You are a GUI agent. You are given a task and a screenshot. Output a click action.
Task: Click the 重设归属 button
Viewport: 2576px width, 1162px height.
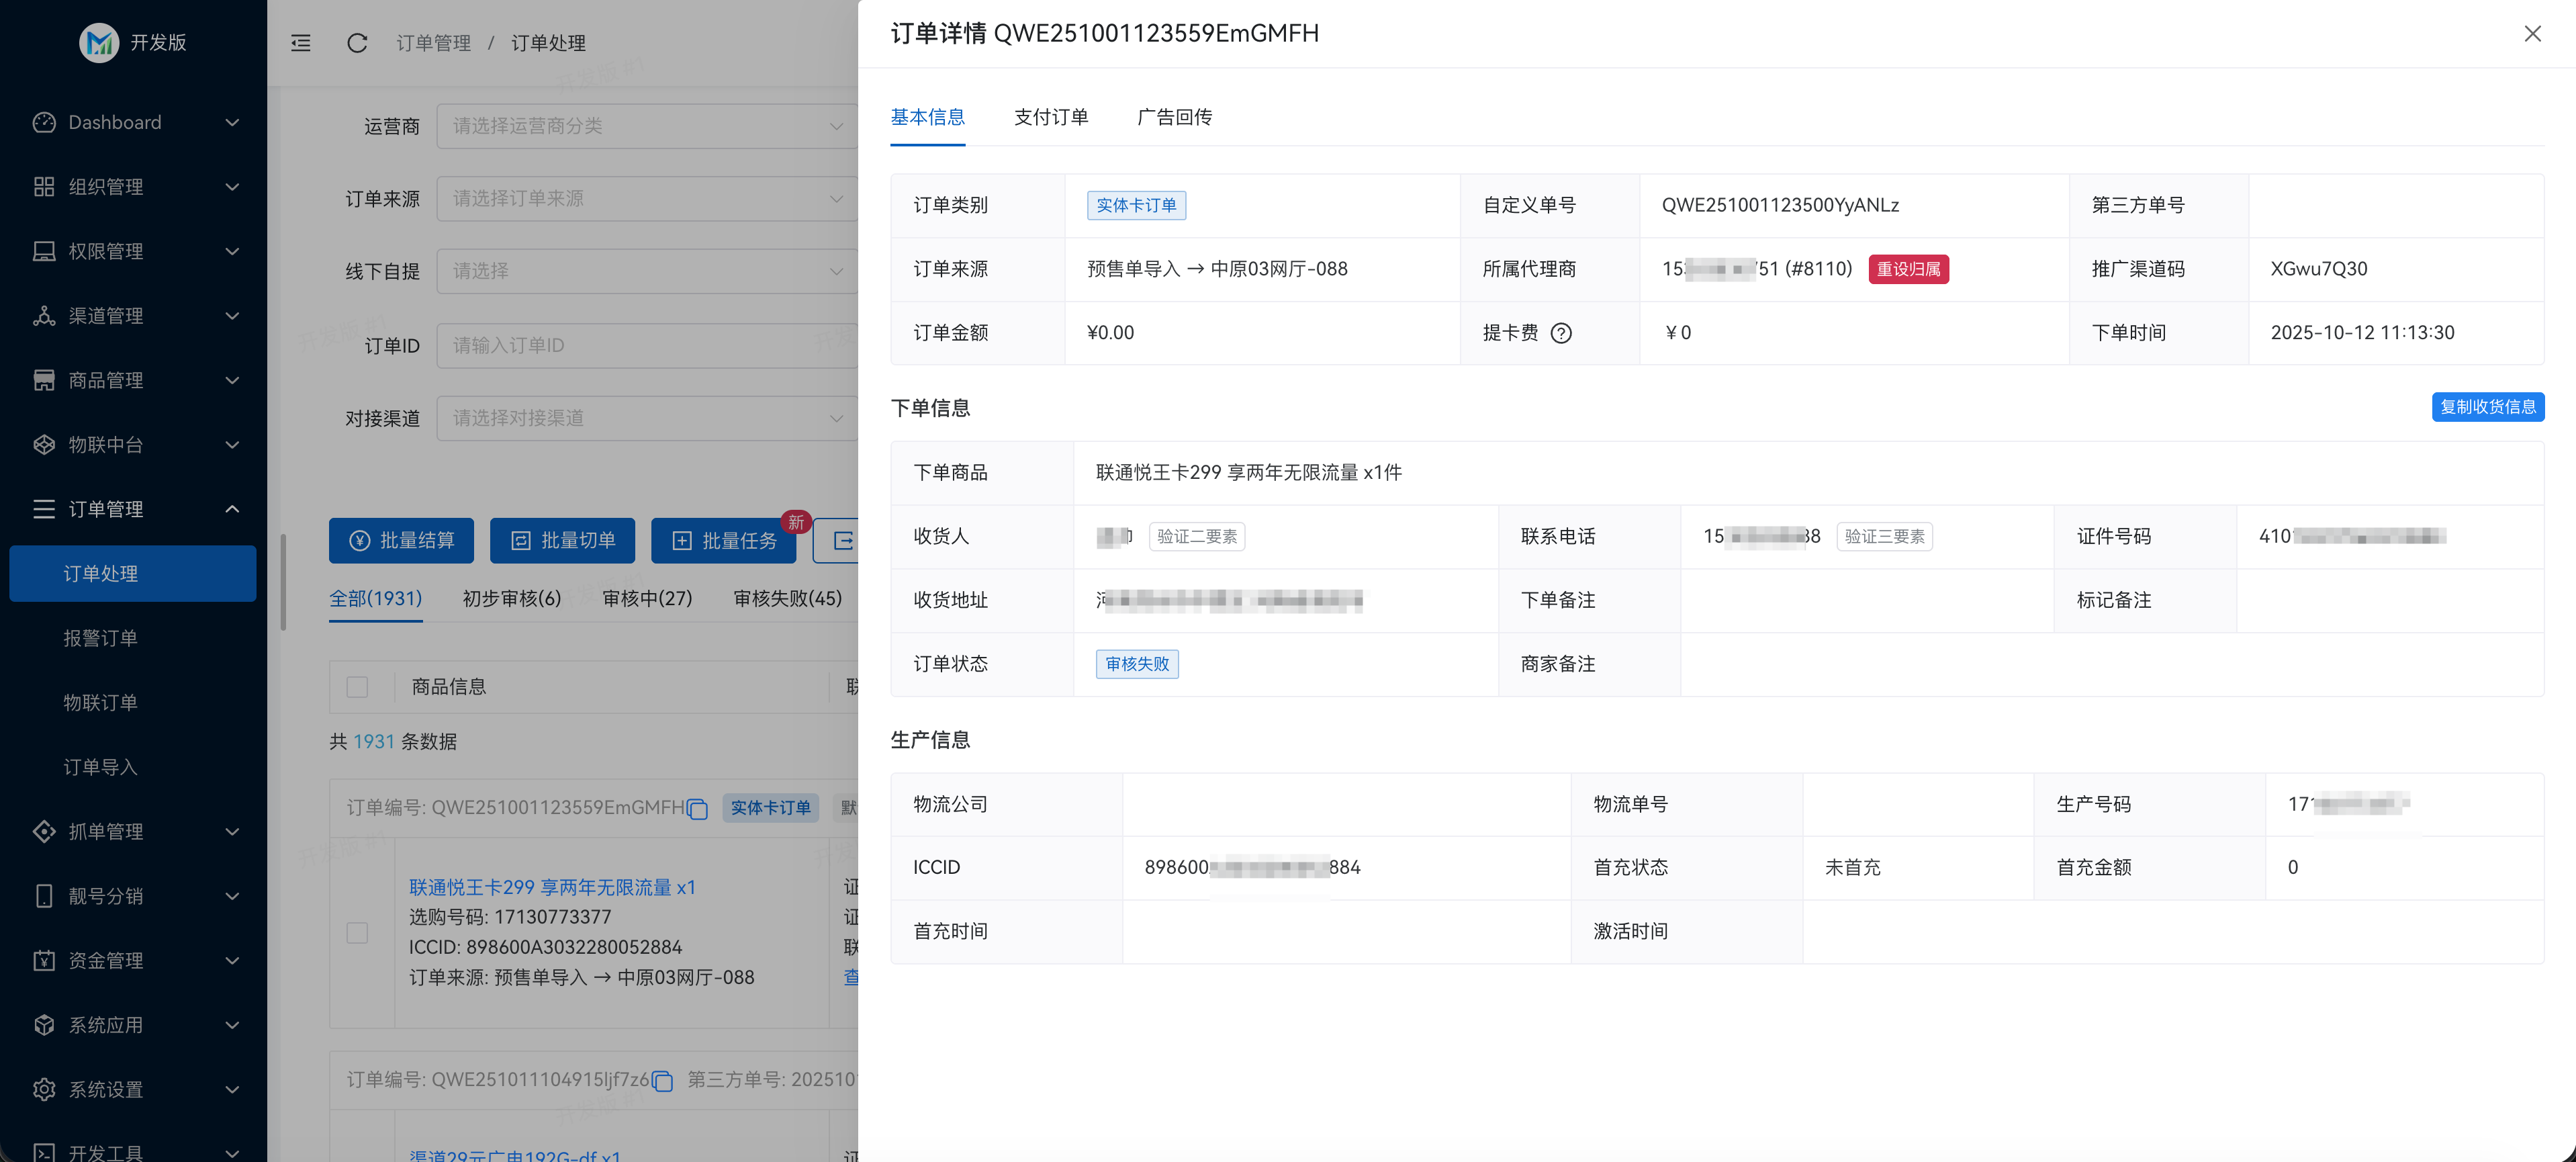[1908, 269]
